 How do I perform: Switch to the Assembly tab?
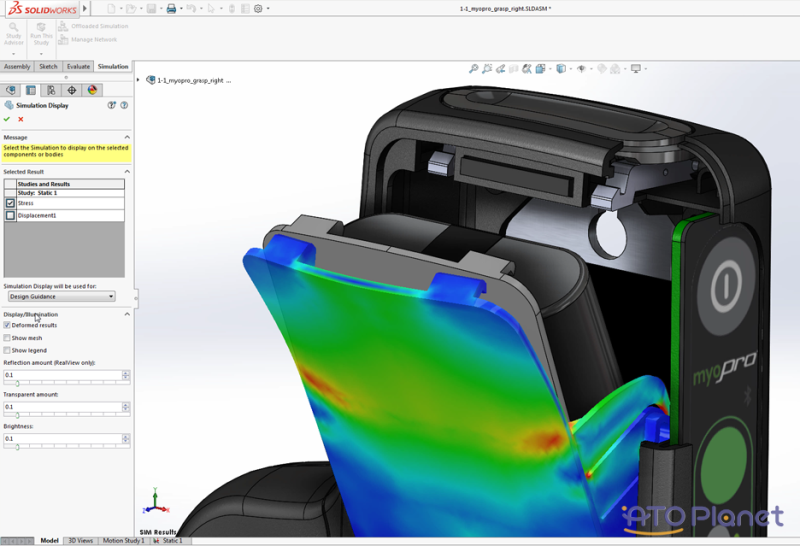coord(17,66)
